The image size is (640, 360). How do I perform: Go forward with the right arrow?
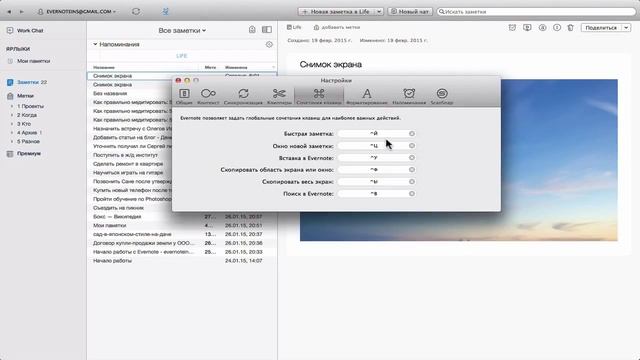tap(22, 12)
